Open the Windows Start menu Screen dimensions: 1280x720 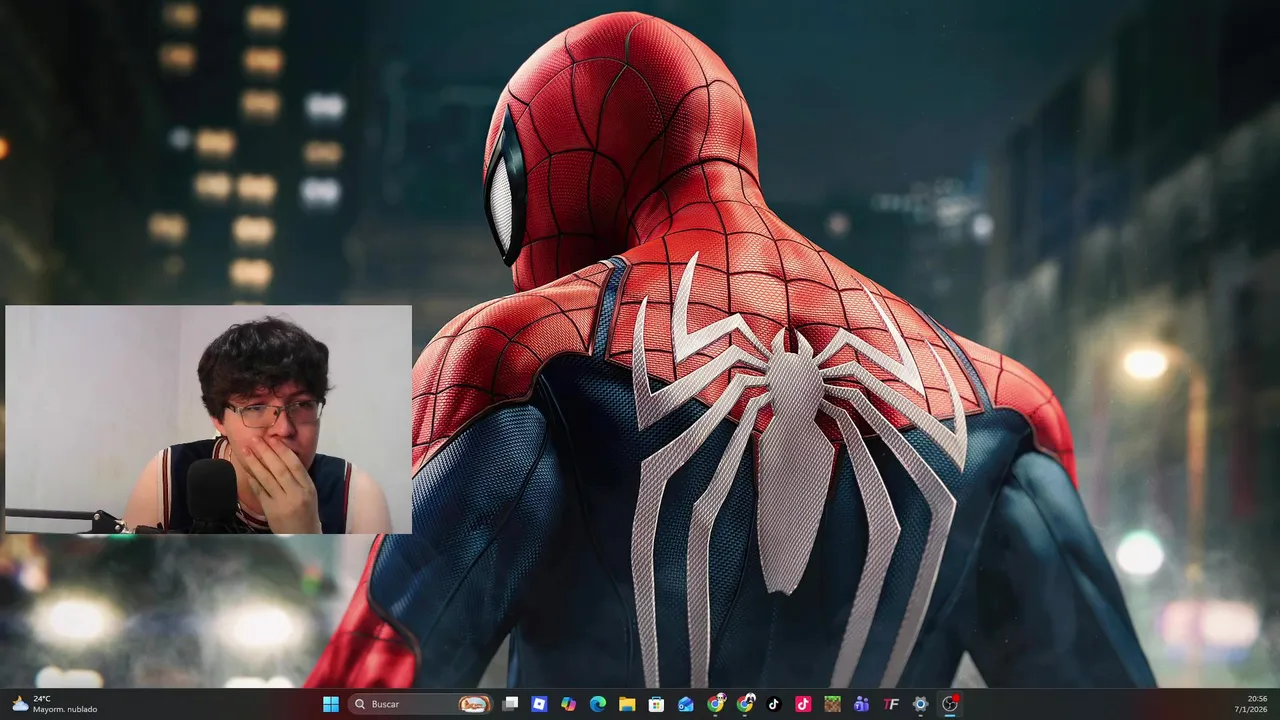(331, 704)
